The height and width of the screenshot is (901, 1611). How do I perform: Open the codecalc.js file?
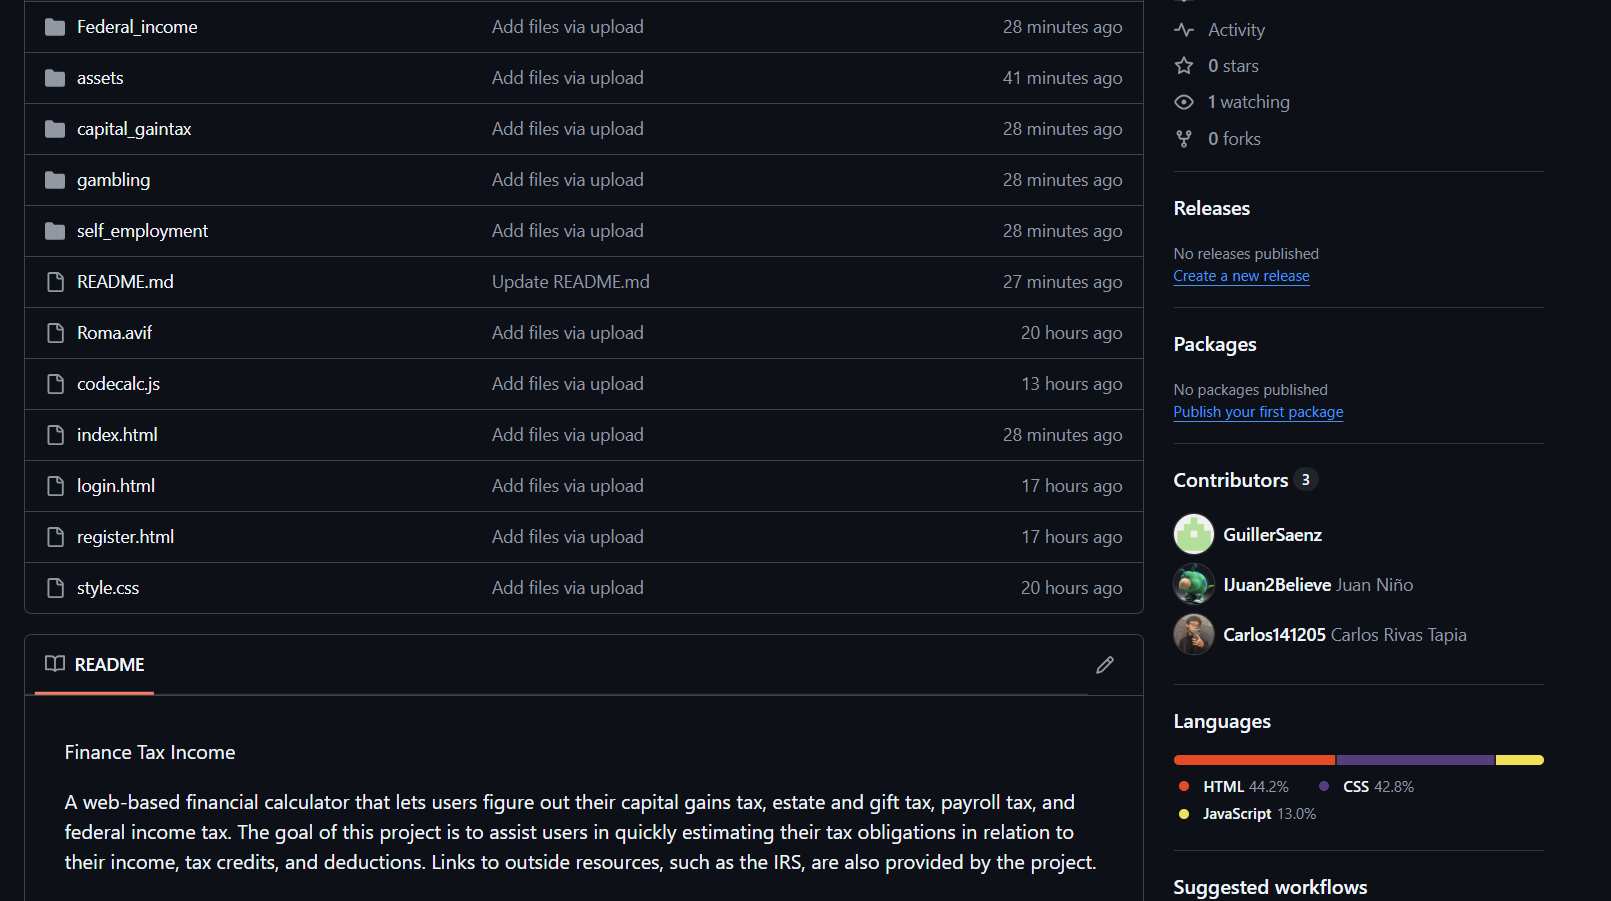point(118,384)
